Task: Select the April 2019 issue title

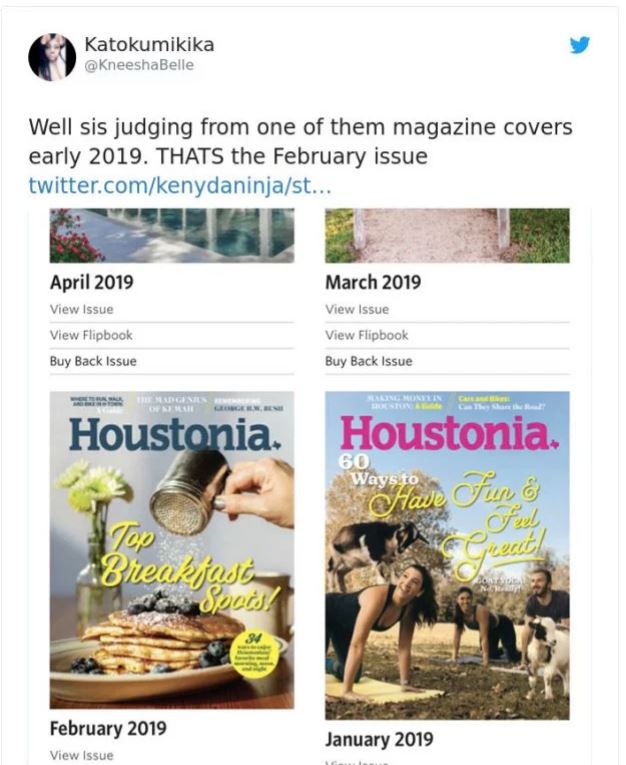Action: coord(91,283)
